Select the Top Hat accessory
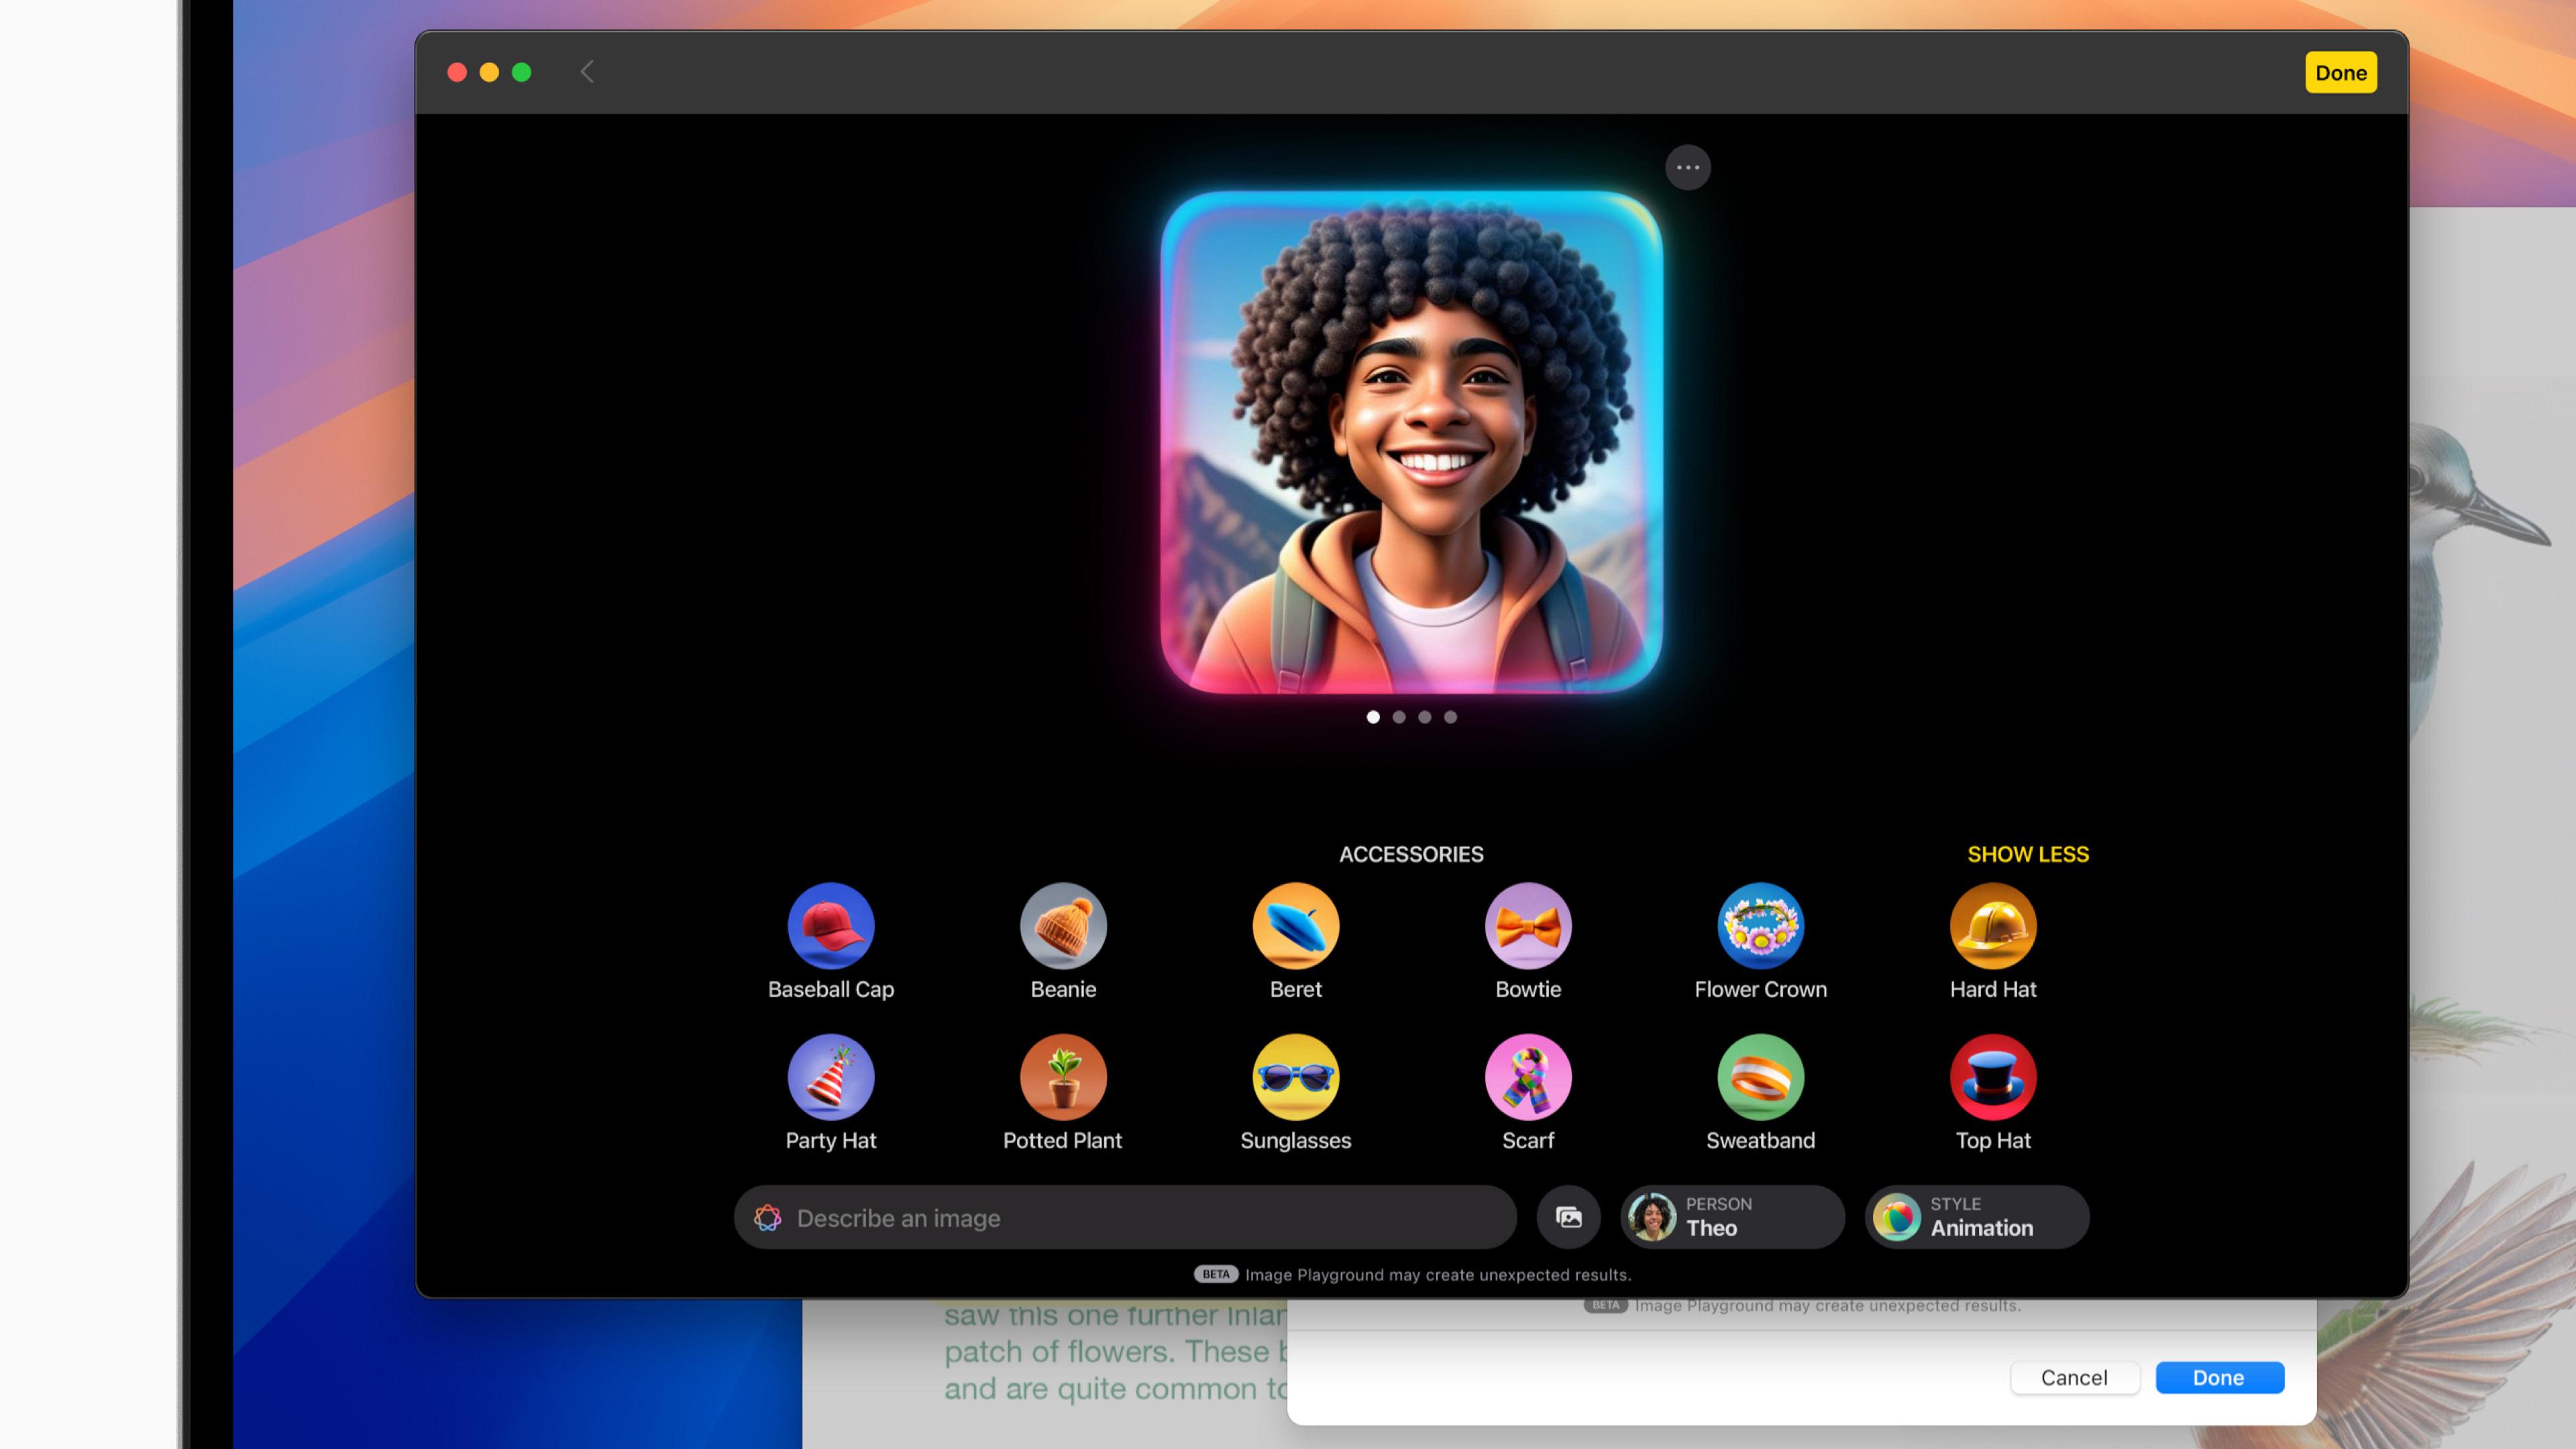This screenshot has width=2576, height=1449. (x=1993, y=1077)
